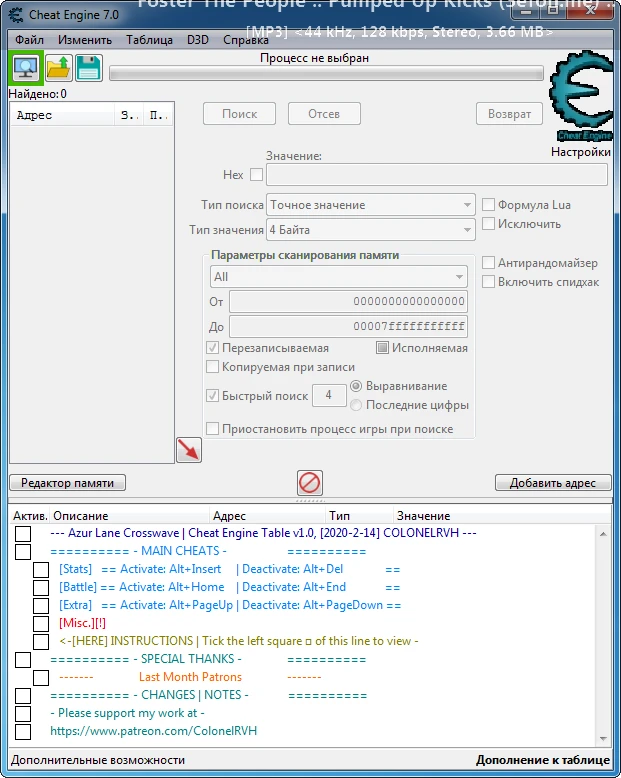Open Настройки under the logo
The image size is (621, 778).
pos(580,152)
